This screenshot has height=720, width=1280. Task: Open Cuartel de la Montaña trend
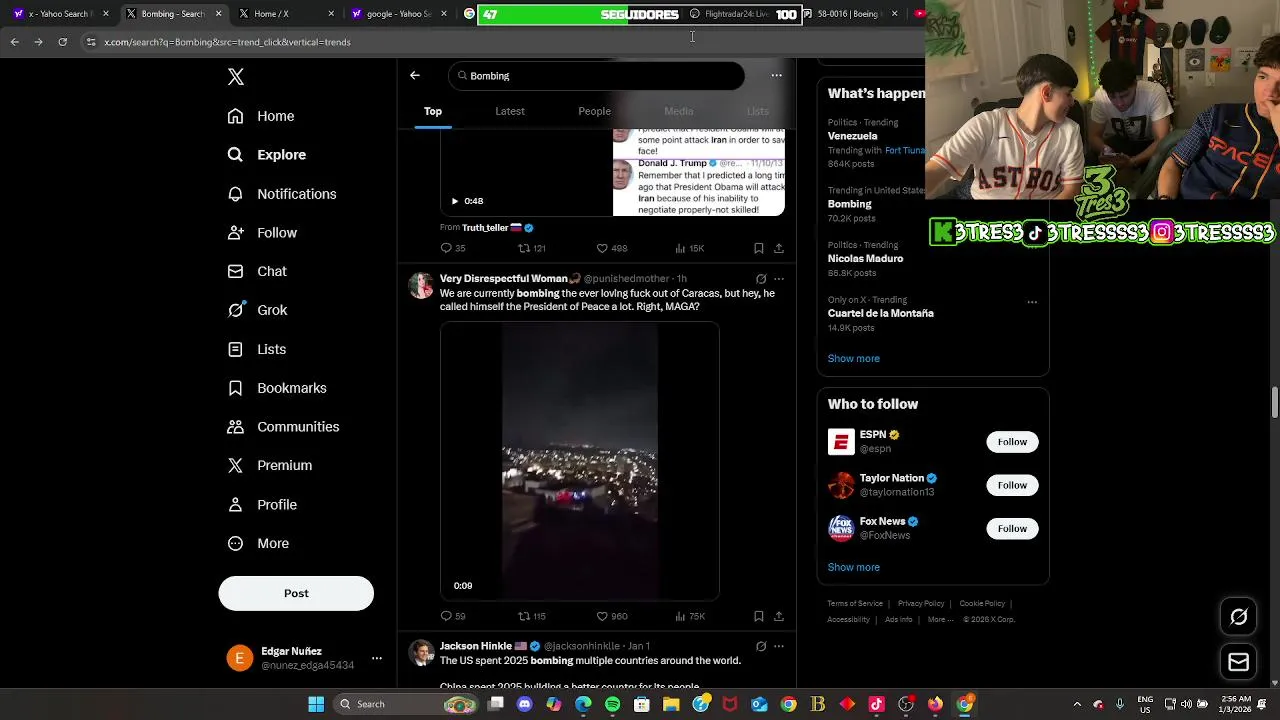coord(880,313)
